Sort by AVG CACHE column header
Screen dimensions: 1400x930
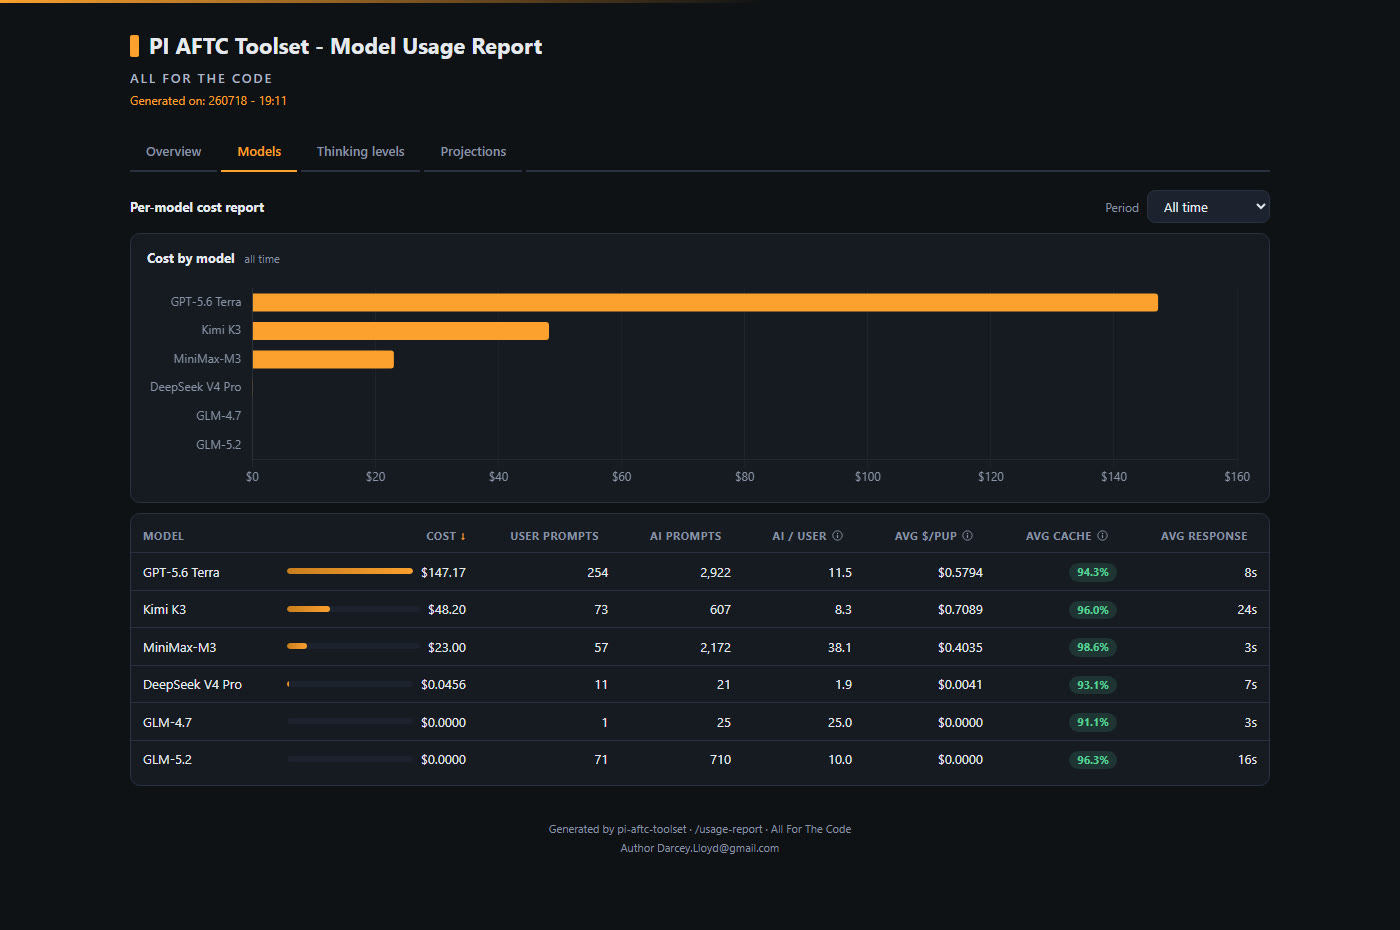[1058, 536]
